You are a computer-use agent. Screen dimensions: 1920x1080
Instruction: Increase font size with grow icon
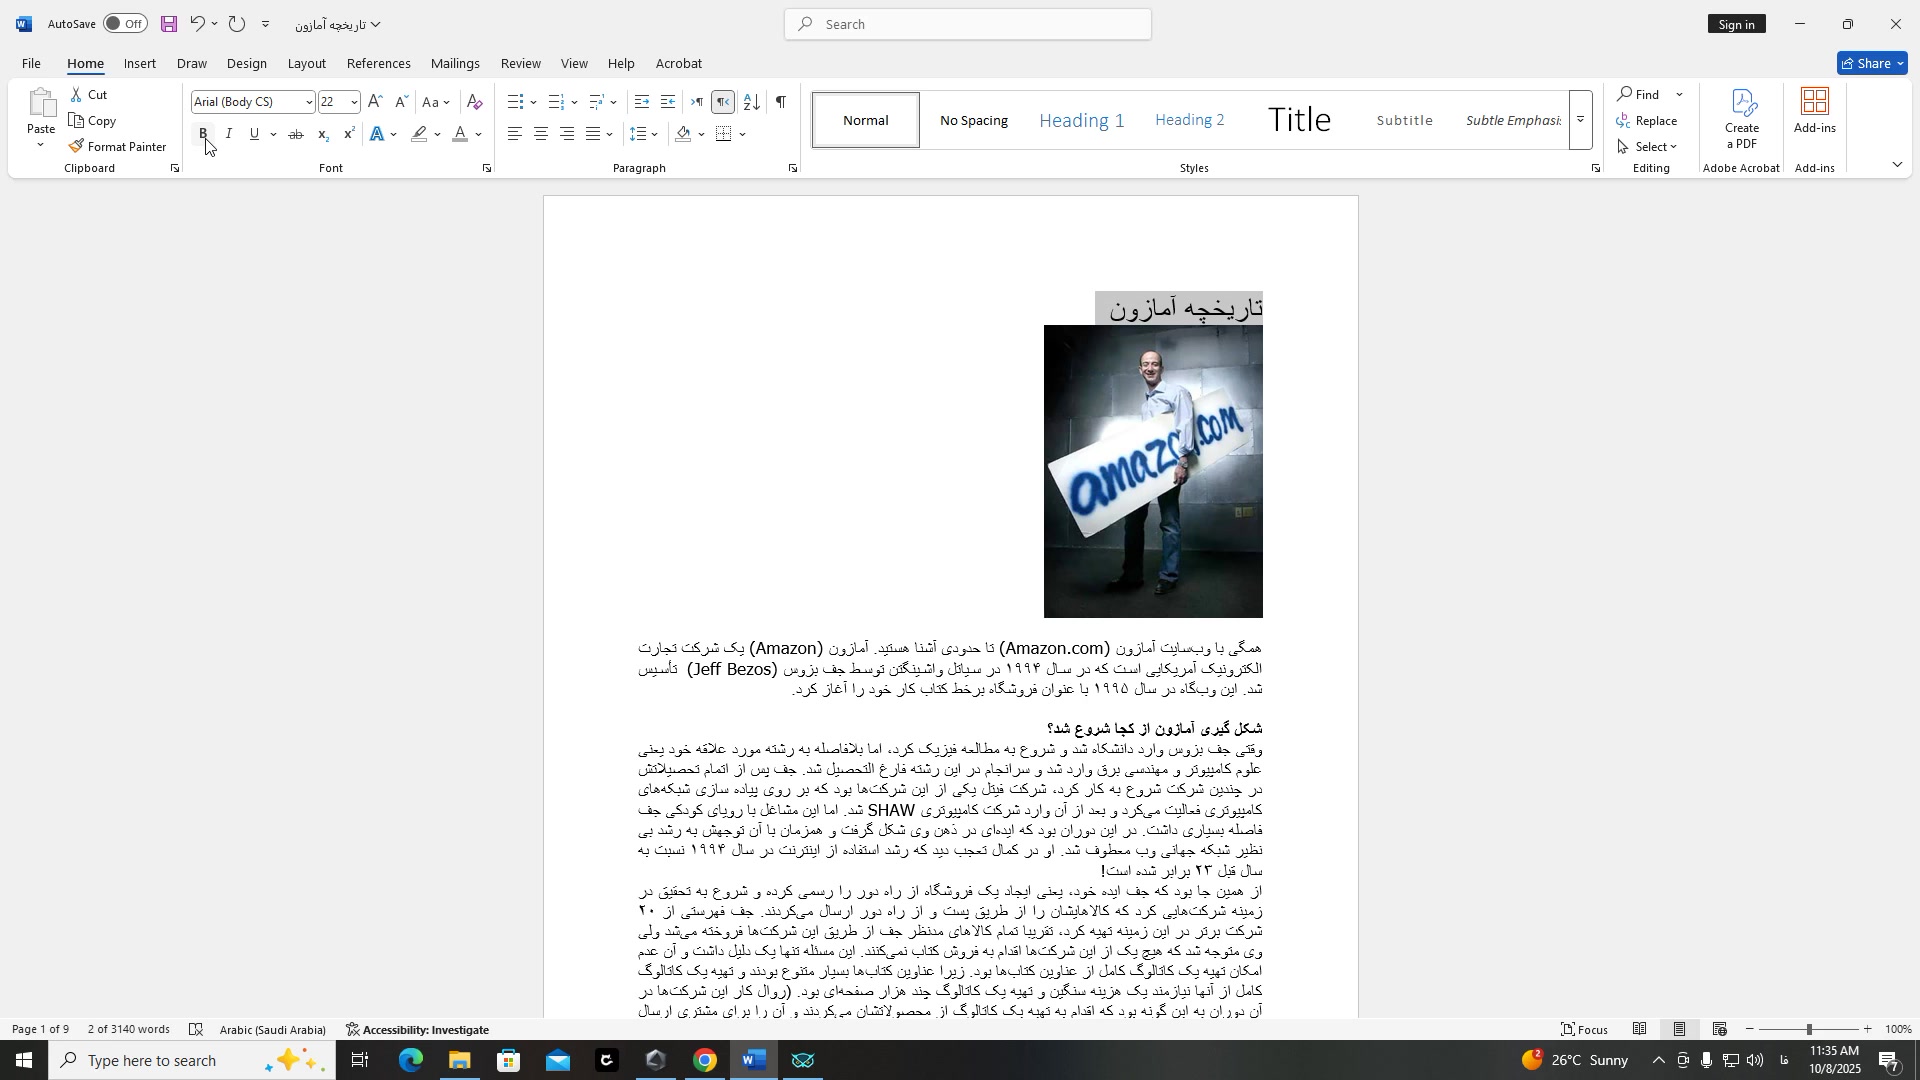click(375, 102)
